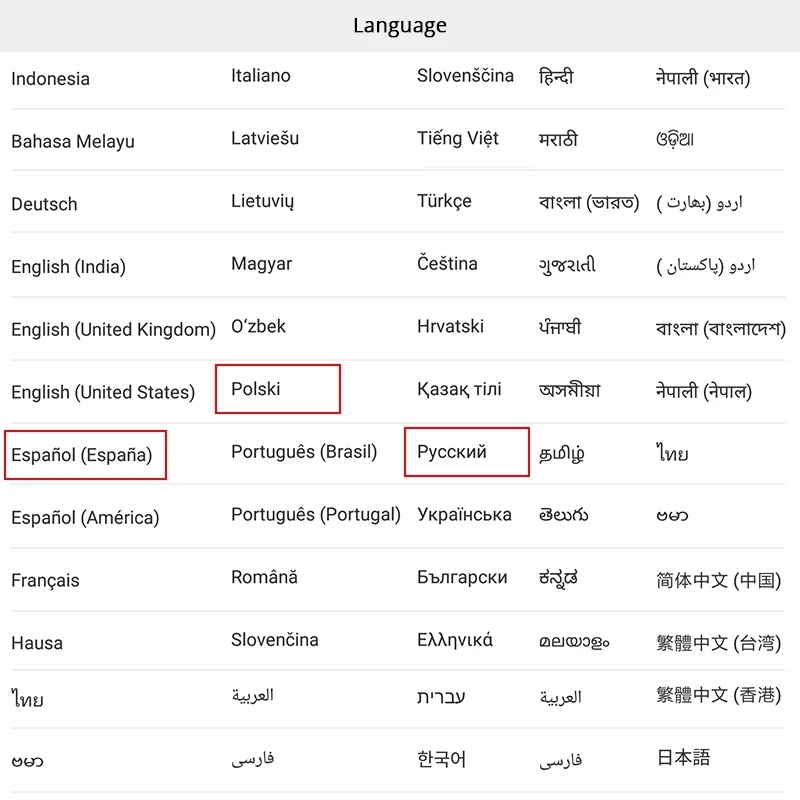Choose the 日本語 option
The width and height of the screenshot is (800, 800).
(x=684, y=757)
